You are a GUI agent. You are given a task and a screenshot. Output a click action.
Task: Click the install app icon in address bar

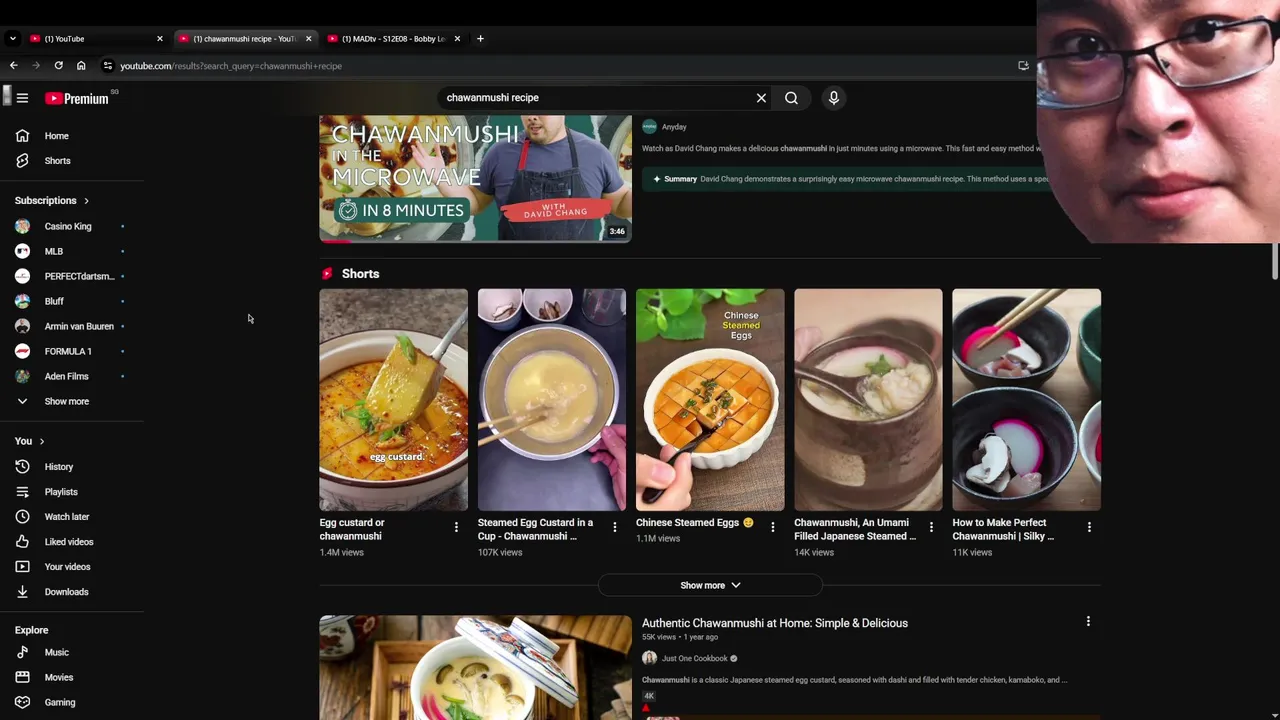(x=1023, y=66)
